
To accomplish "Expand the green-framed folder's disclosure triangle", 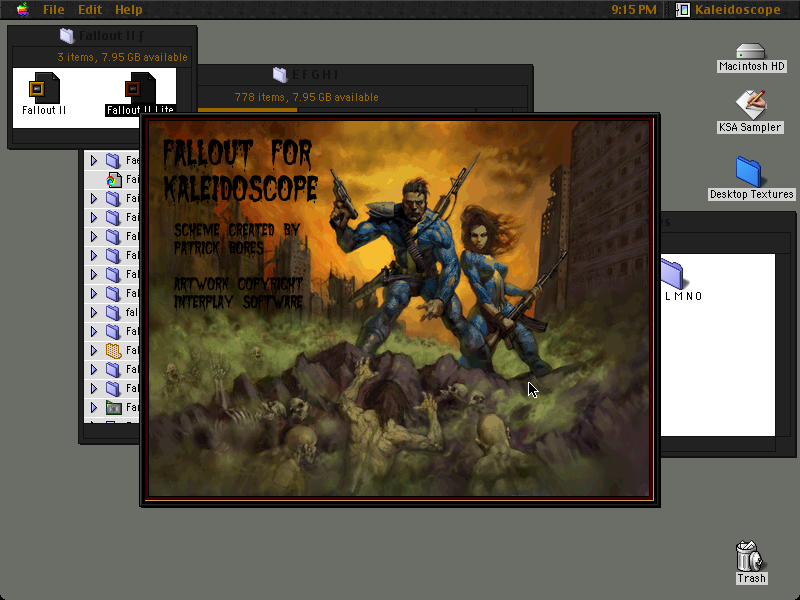I will tap(94, 408).
